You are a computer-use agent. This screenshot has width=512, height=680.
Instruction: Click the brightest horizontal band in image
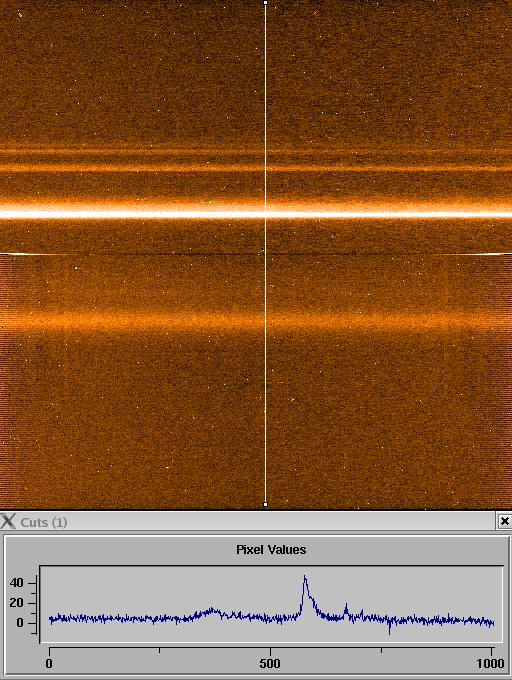(256, 213)
